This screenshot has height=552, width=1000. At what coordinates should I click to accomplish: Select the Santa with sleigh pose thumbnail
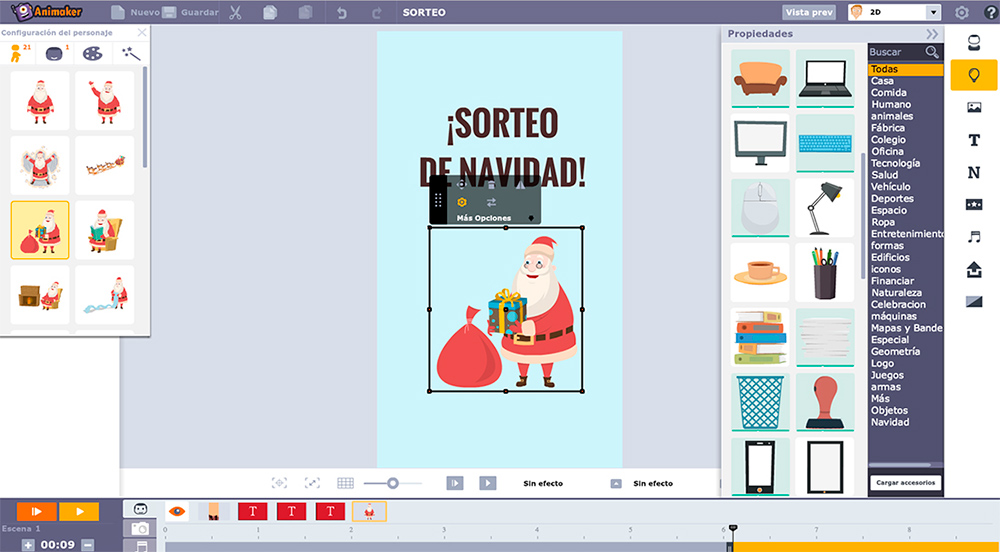pyautogui.click(x=105, y=165)
